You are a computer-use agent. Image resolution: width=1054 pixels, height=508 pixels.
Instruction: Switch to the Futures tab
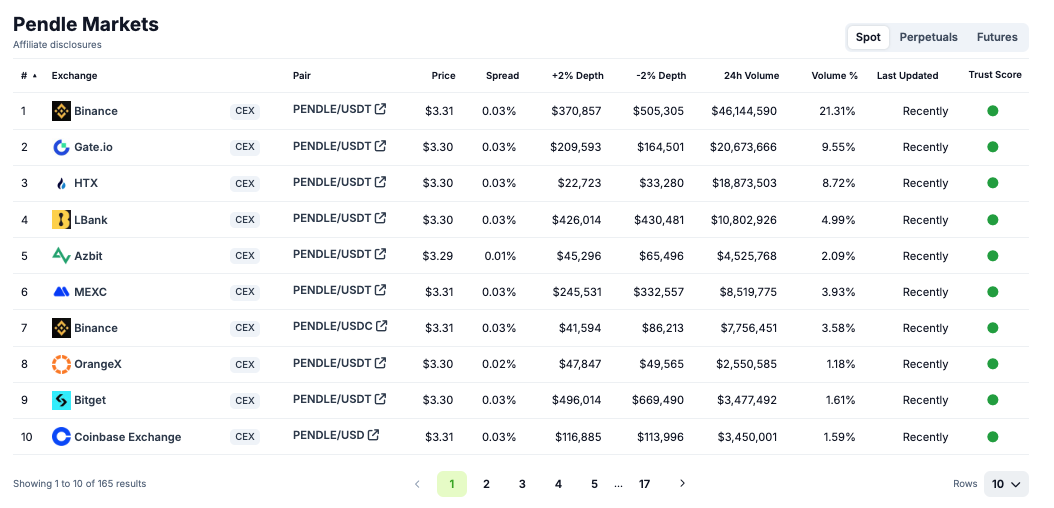pos(997,37)
